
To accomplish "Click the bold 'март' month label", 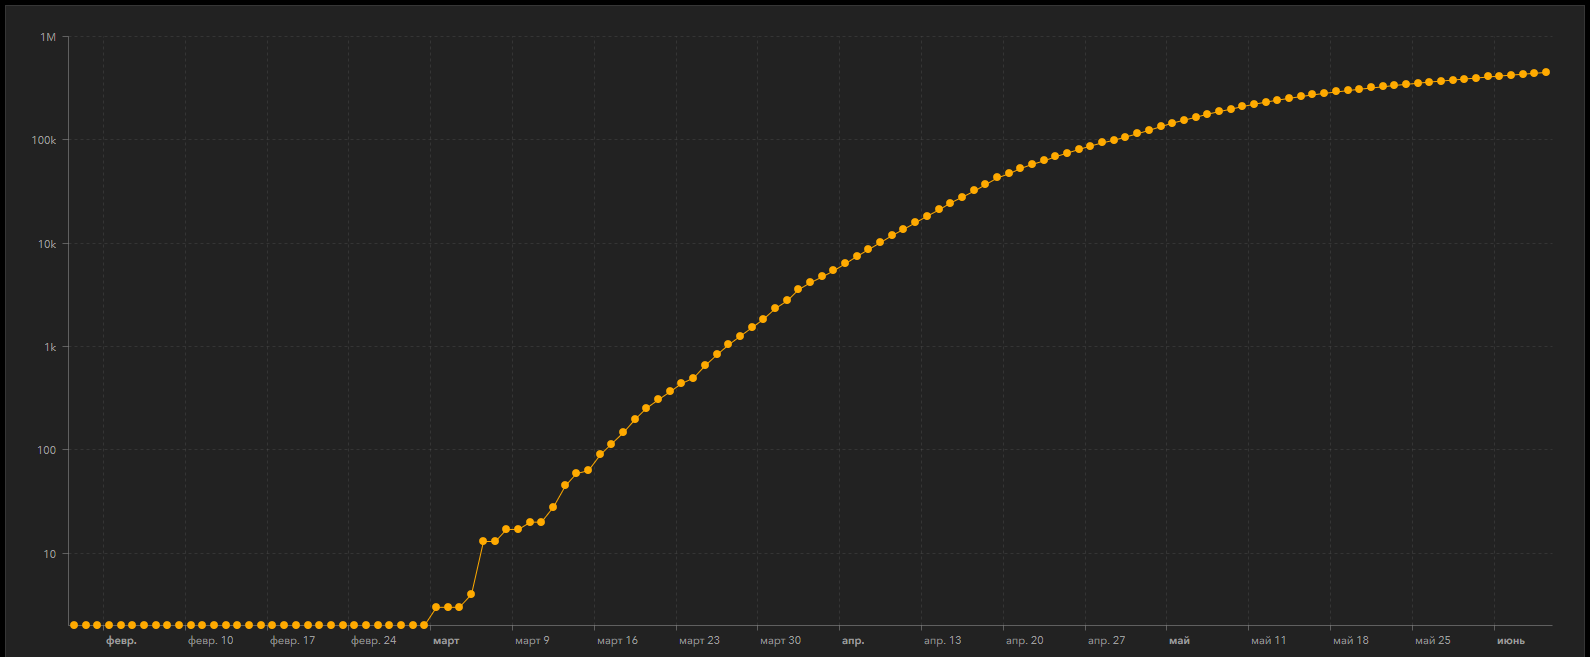I will click(446, 641).
